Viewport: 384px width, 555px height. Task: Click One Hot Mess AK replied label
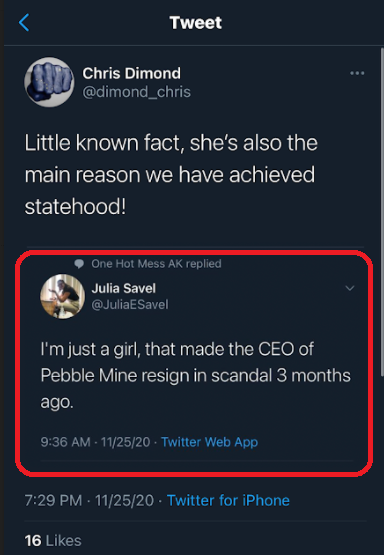[x=156, y=264]
